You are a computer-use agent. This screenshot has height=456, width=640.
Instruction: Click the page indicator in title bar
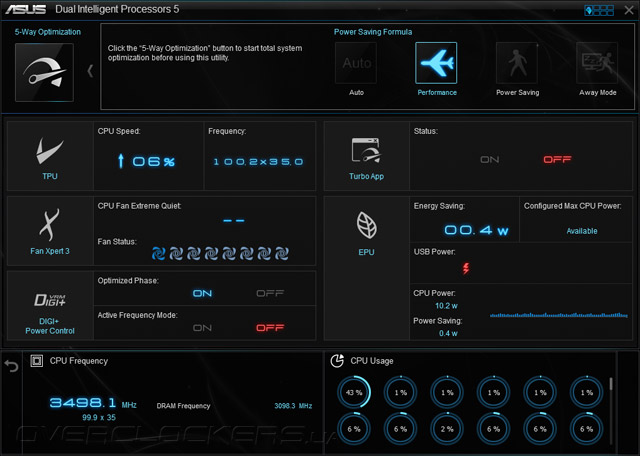(x=599, y=10)
